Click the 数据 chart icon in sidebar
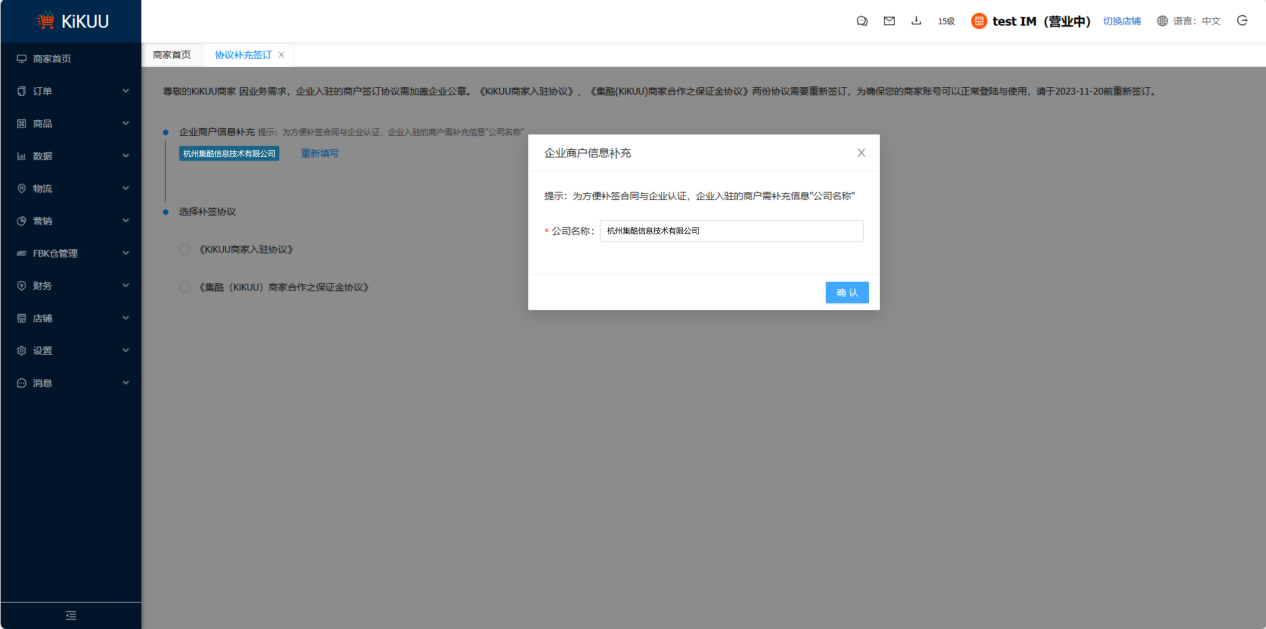Image resolution: width=1266 pixels, height=629 pixels. [22, 156]
